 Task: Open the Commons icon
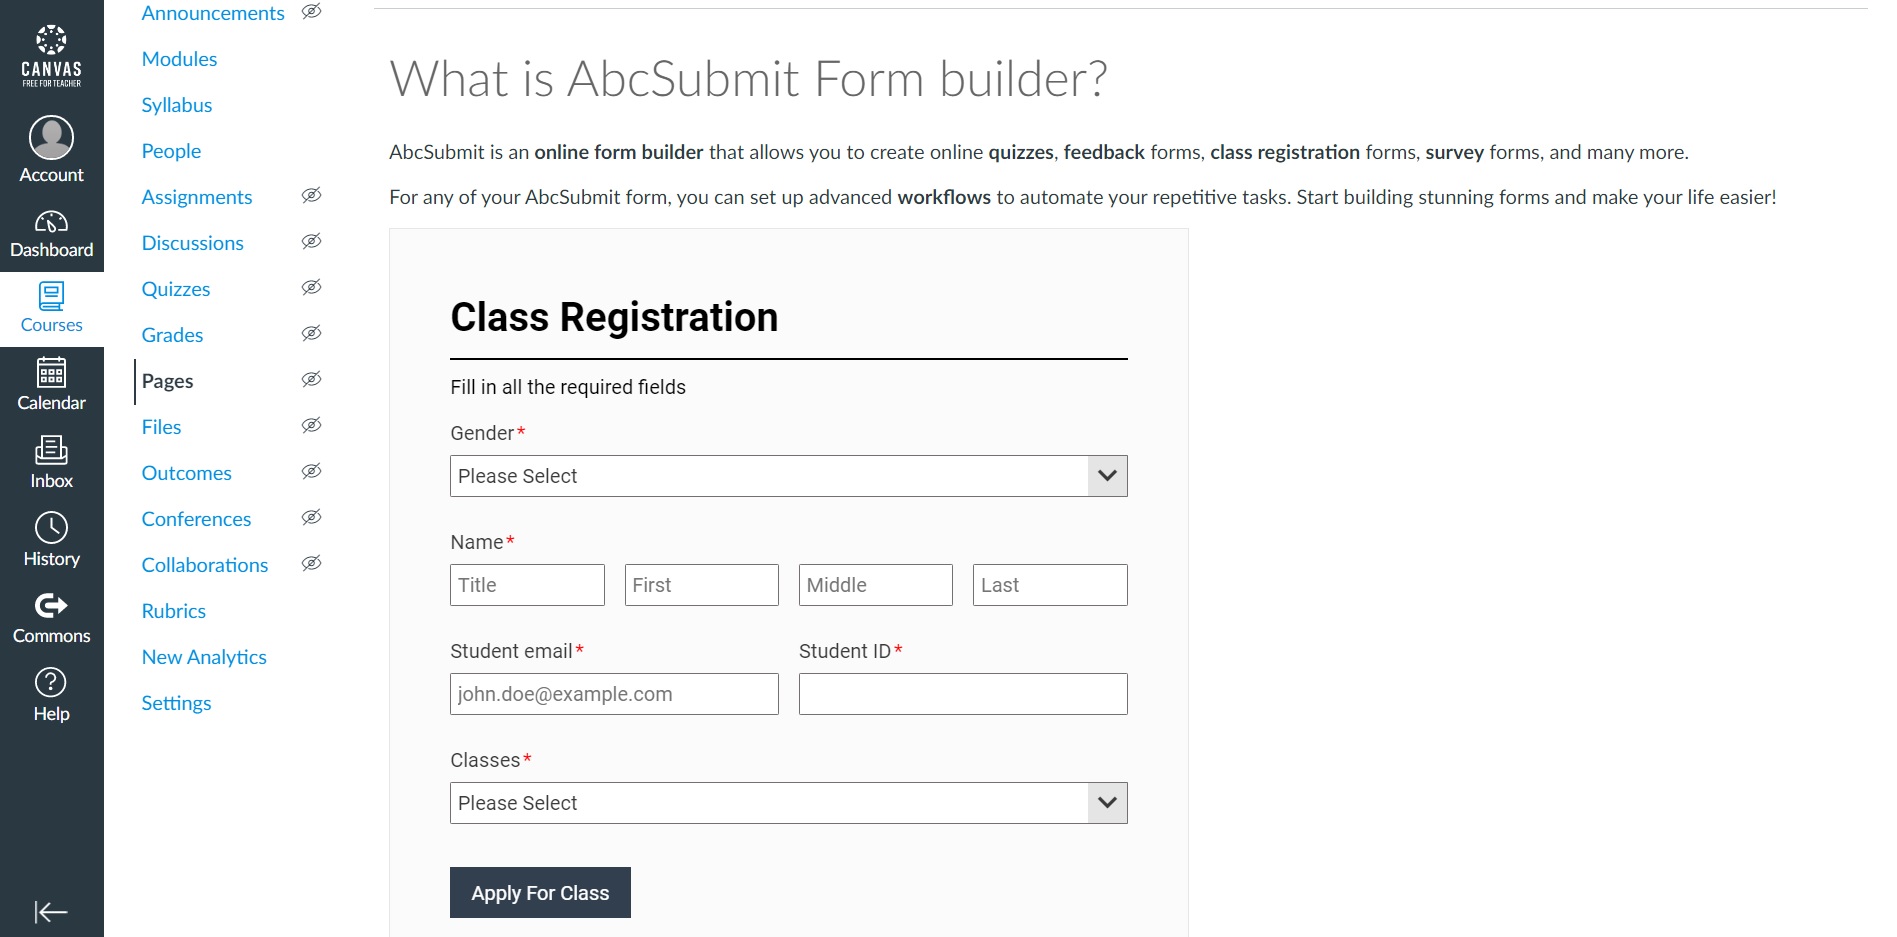[51, 605]
